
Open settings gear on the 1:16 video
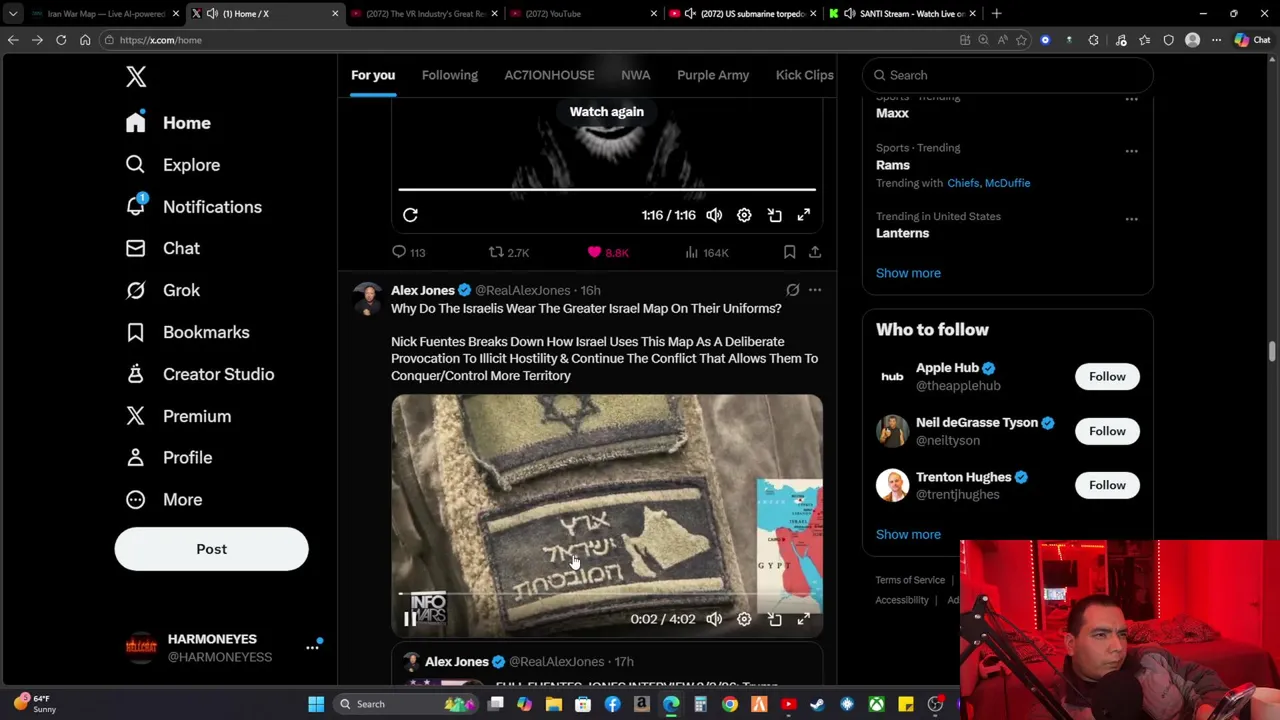744,215
